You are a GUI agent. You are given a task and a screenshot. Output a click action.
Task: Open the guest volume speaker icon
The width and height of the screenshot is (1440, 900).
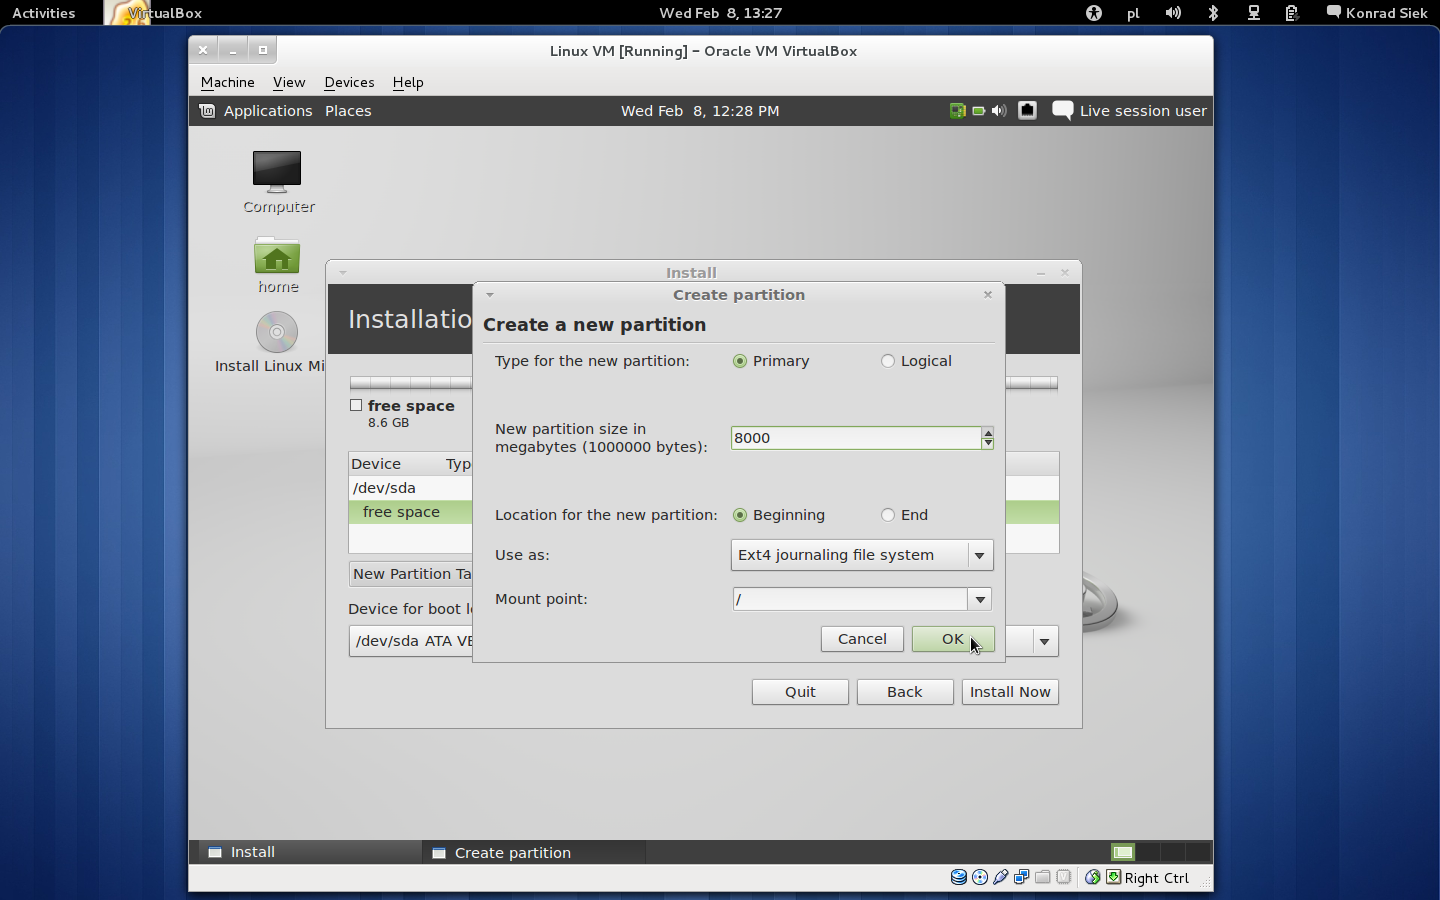point(999,111)
